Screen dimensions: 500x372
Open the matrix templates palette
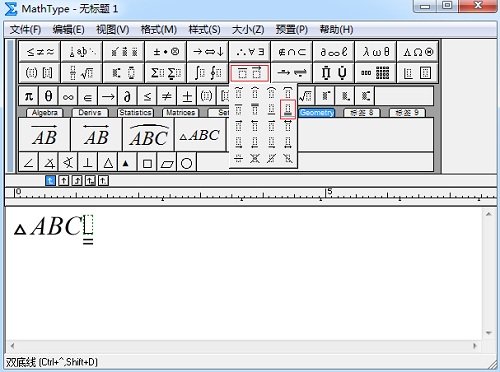376,73
